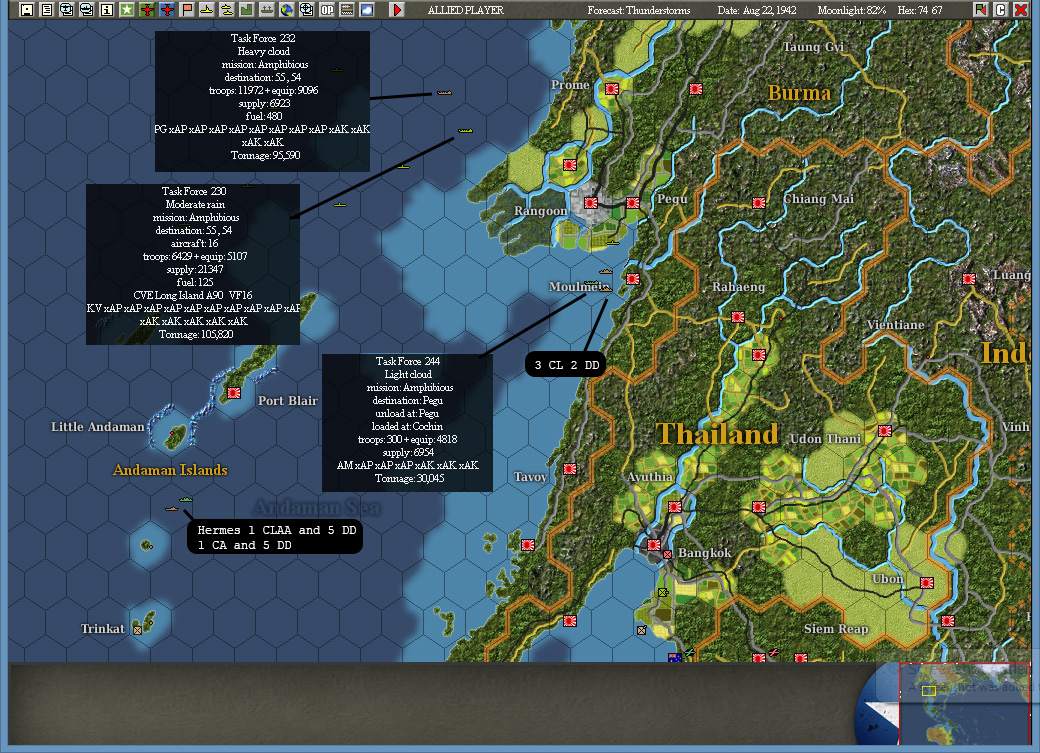Image resolution: width=1040 pixels, height=753 pixels.
Task: Open the globe toolbar icon
Action: pos(287,10)
